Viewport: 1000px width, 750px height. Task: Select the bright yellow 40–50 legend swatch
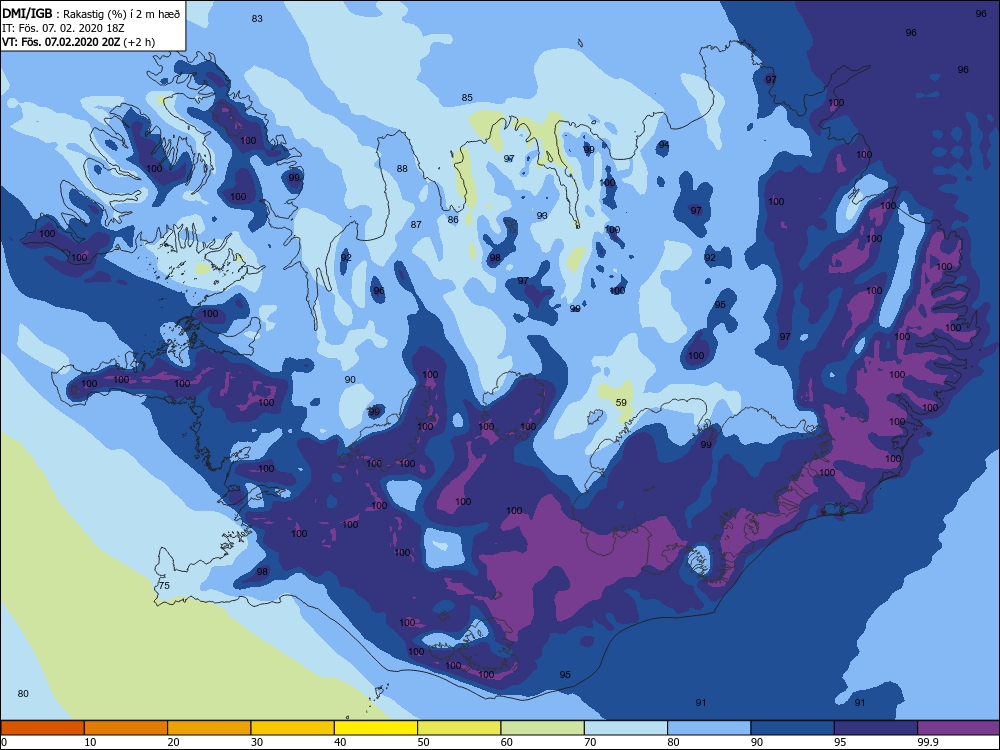tap(376, 728)
